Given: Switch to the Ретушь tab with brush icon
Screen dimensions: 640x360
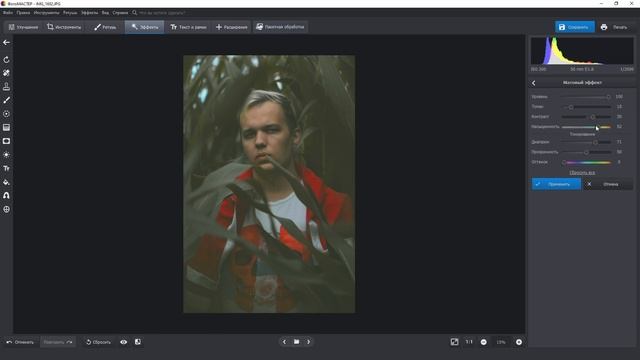Looking at the screenshot, I should click(105, 27).
